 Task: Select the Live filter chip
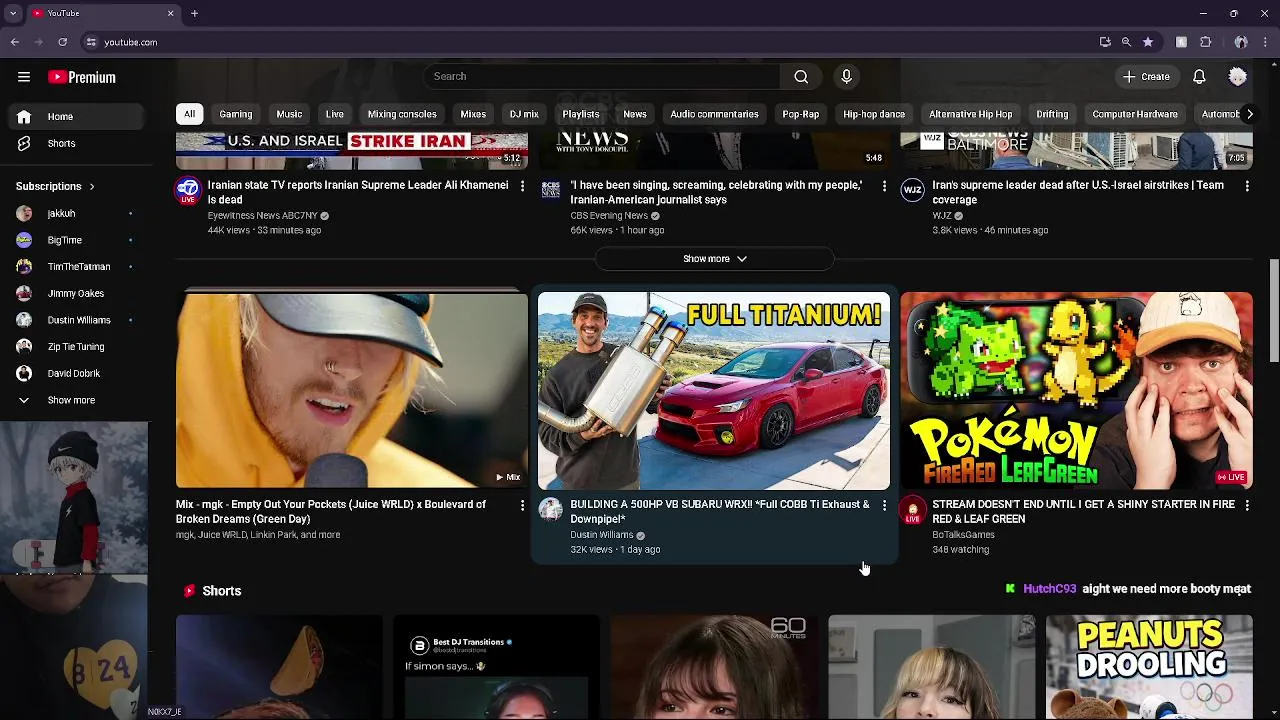pyautogui.click(x=335, y=114)
